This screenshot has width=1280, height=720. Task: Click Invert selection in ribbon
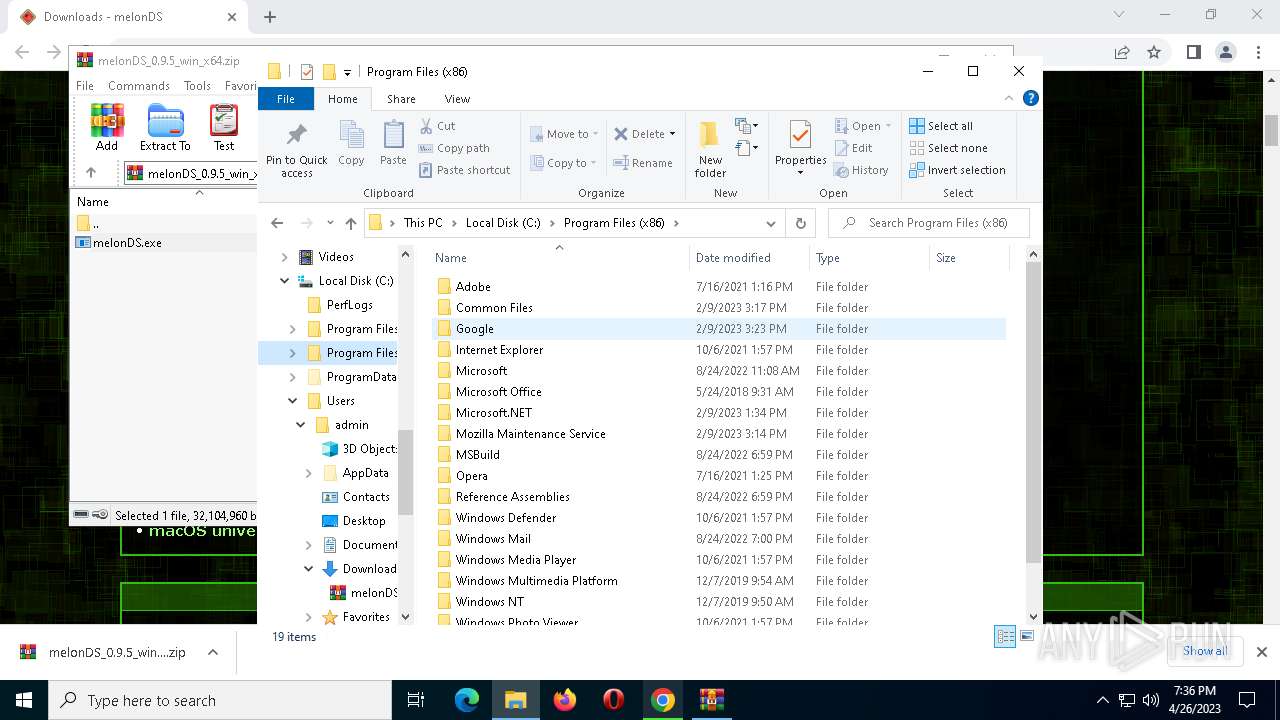(957, 170)
